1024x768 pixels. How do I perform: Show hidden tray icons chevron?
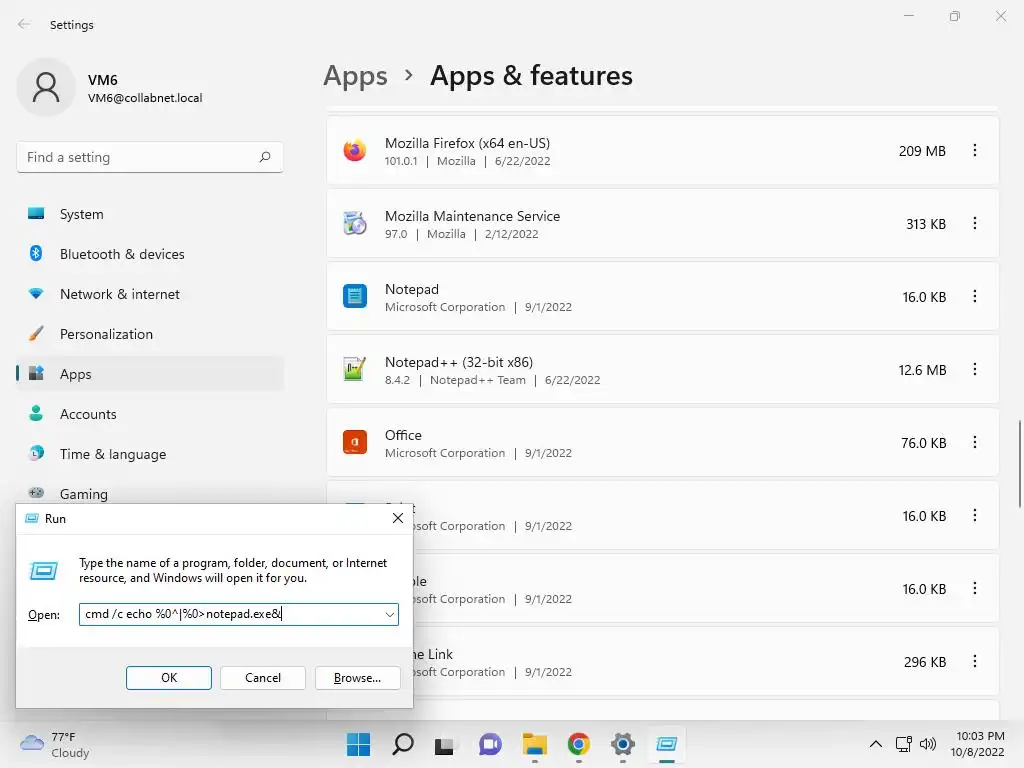[x=876, y=744]
